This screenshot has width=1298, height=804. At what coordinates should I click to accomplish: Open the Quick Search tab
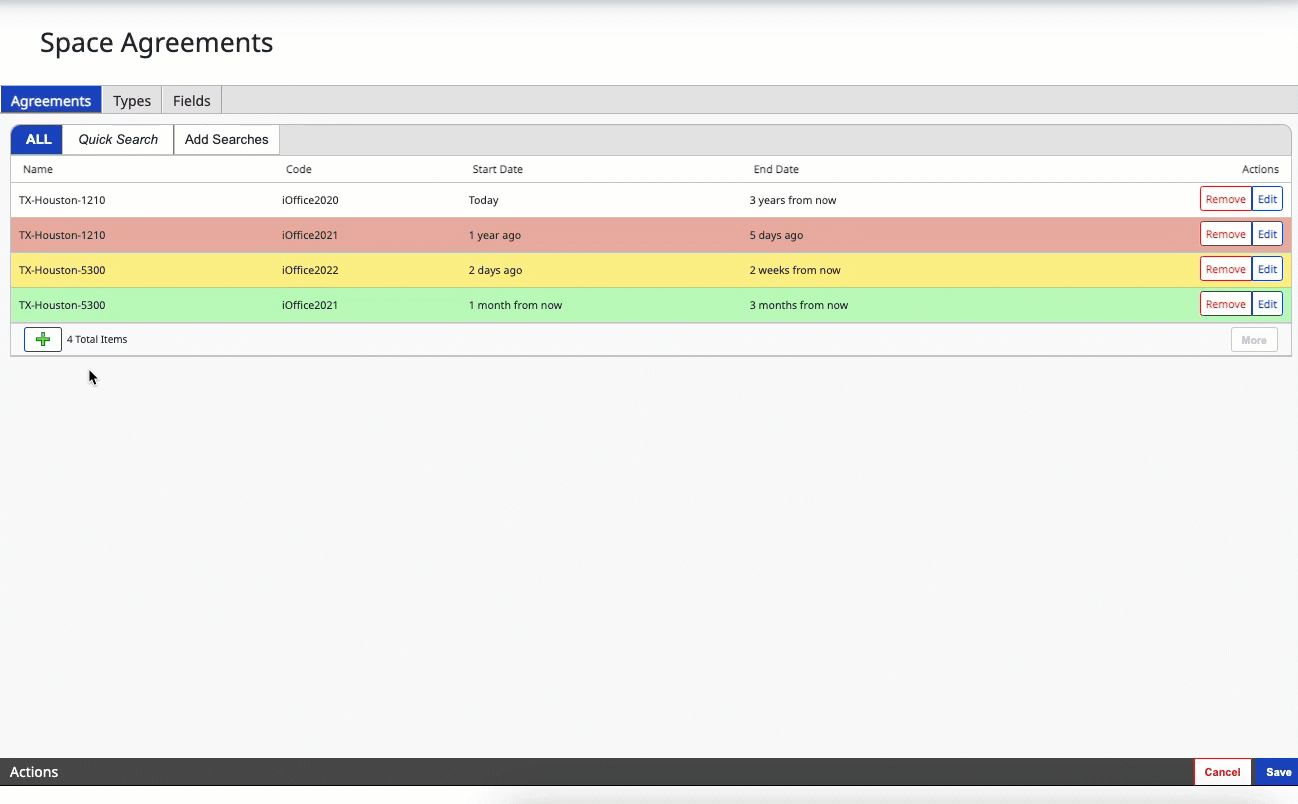tap(117, 139)
